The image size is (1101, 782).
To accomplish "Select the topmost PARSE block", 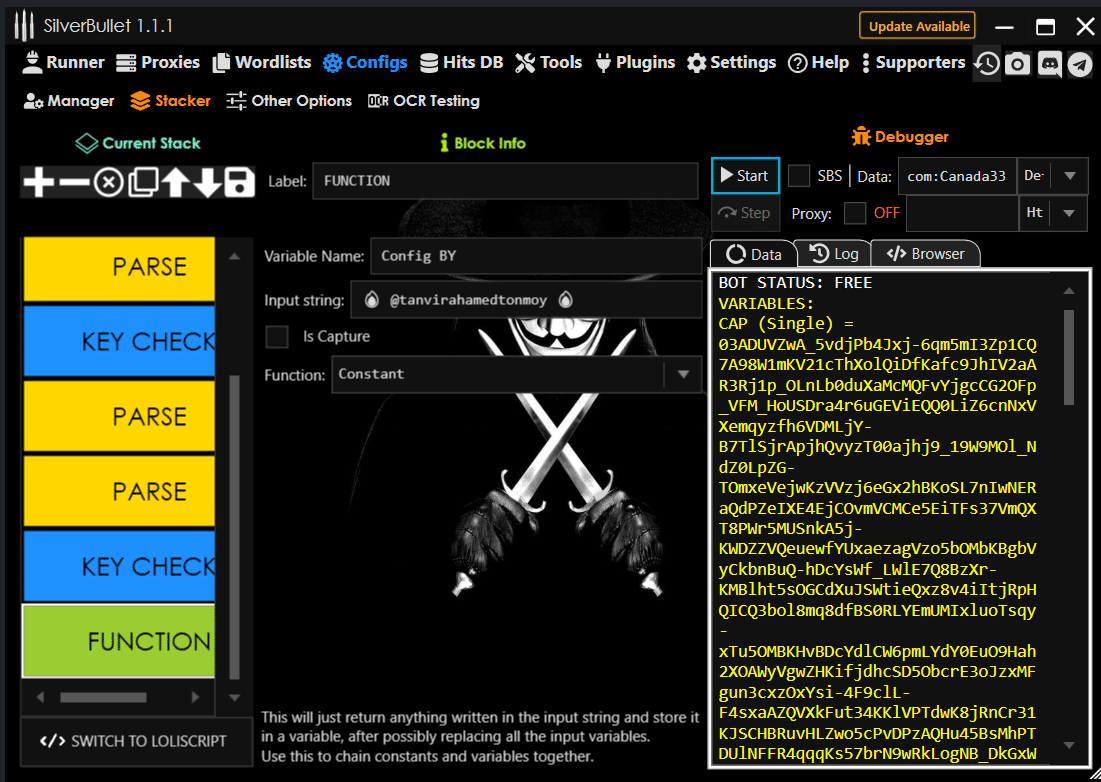I will tap(119, 268).
